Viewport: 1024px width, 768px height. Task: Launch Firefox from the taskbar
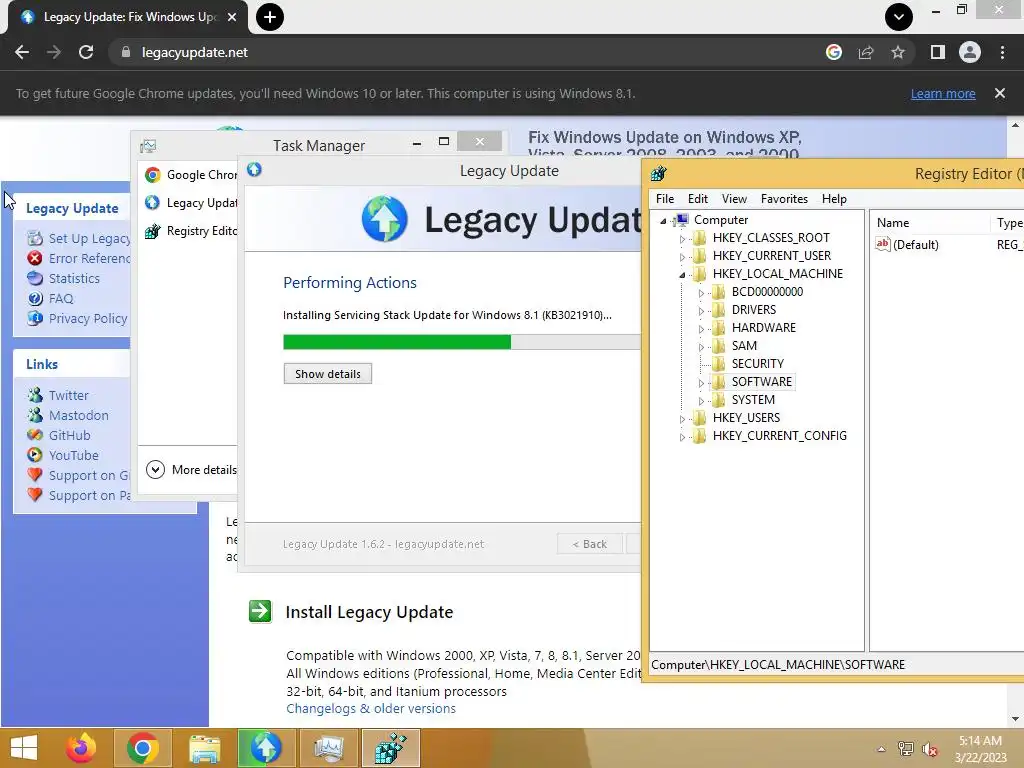tap(81, 748)
